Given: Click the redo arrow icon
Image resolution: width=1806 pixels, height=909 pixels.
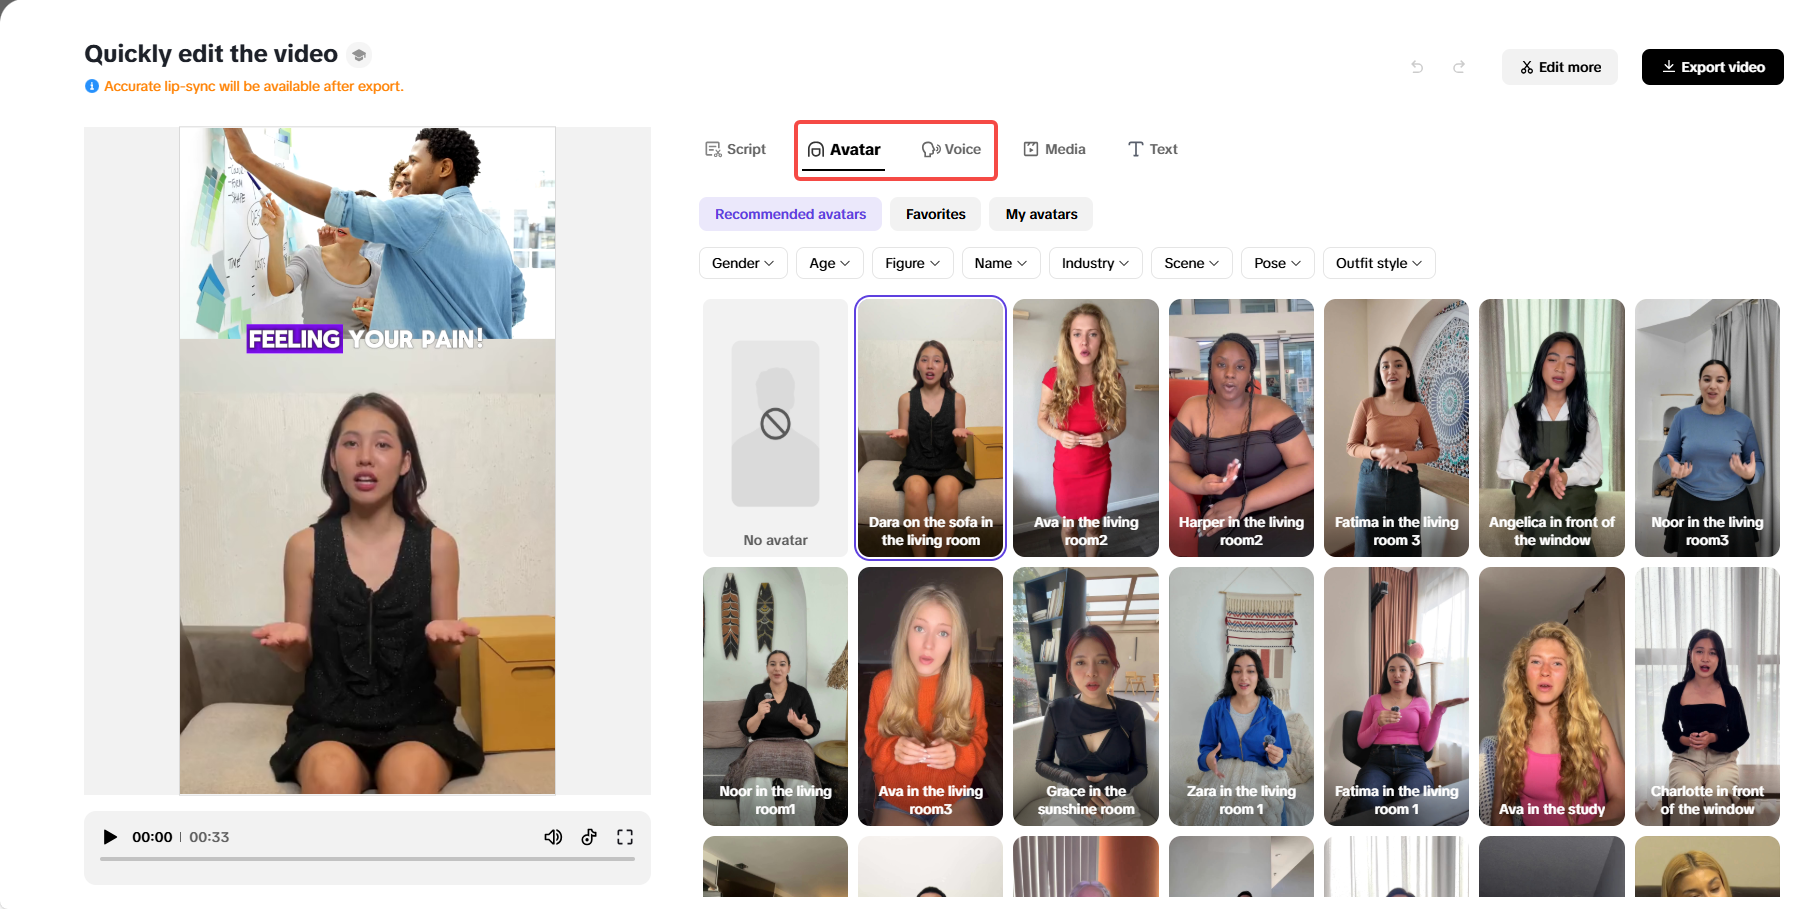Looking at the screenshot, I should coord(1459,67).
